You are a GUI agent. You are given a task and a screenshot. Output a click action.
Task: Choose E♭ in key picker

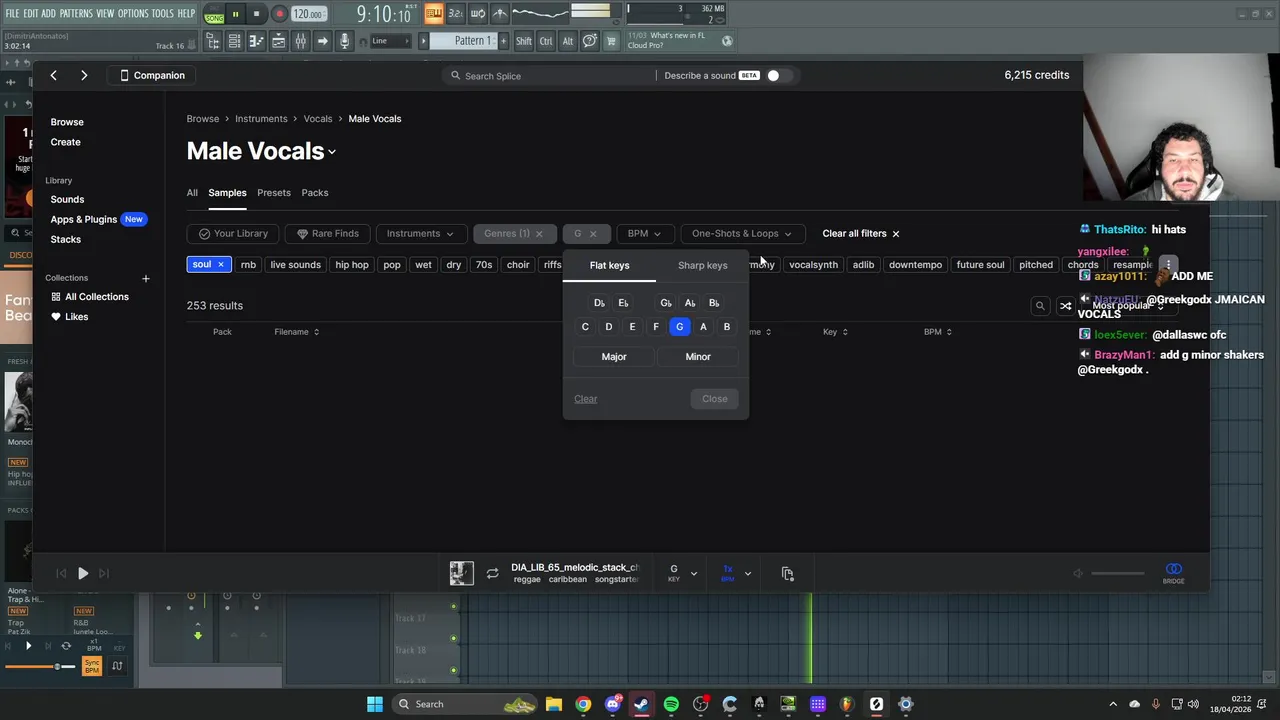[x=623, y=303]
